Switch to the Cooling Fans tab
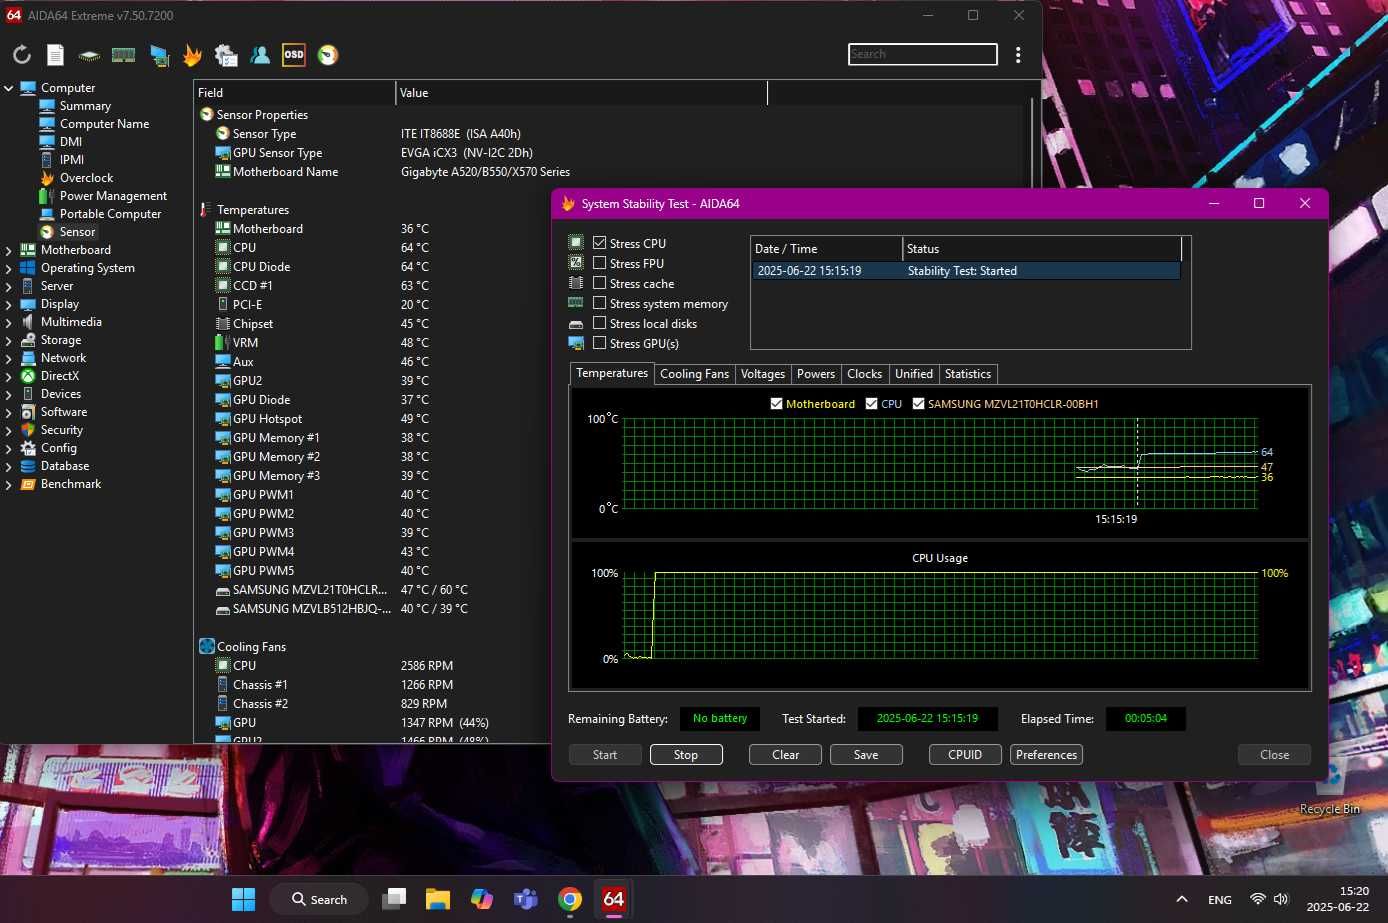This screenshot has width=1388, height=923. pos(694,374)
